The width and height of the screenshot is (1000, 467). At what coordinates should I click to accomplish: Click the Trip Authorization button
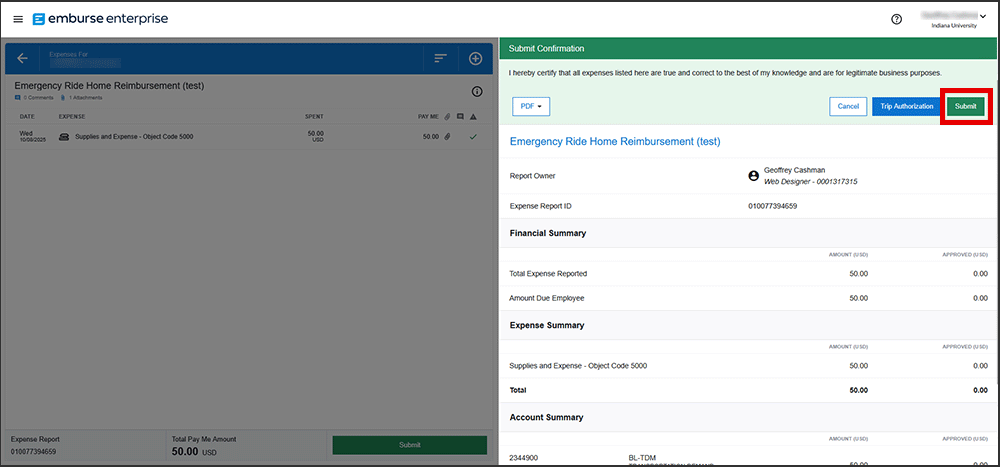click(906, 106)
